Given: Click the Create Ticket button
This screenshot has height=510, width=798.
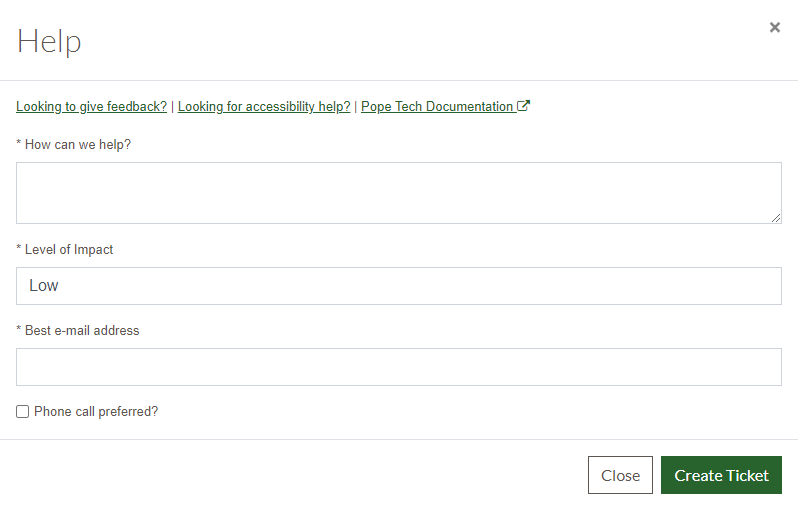Looking at the screenshot, I should point(721,475).
